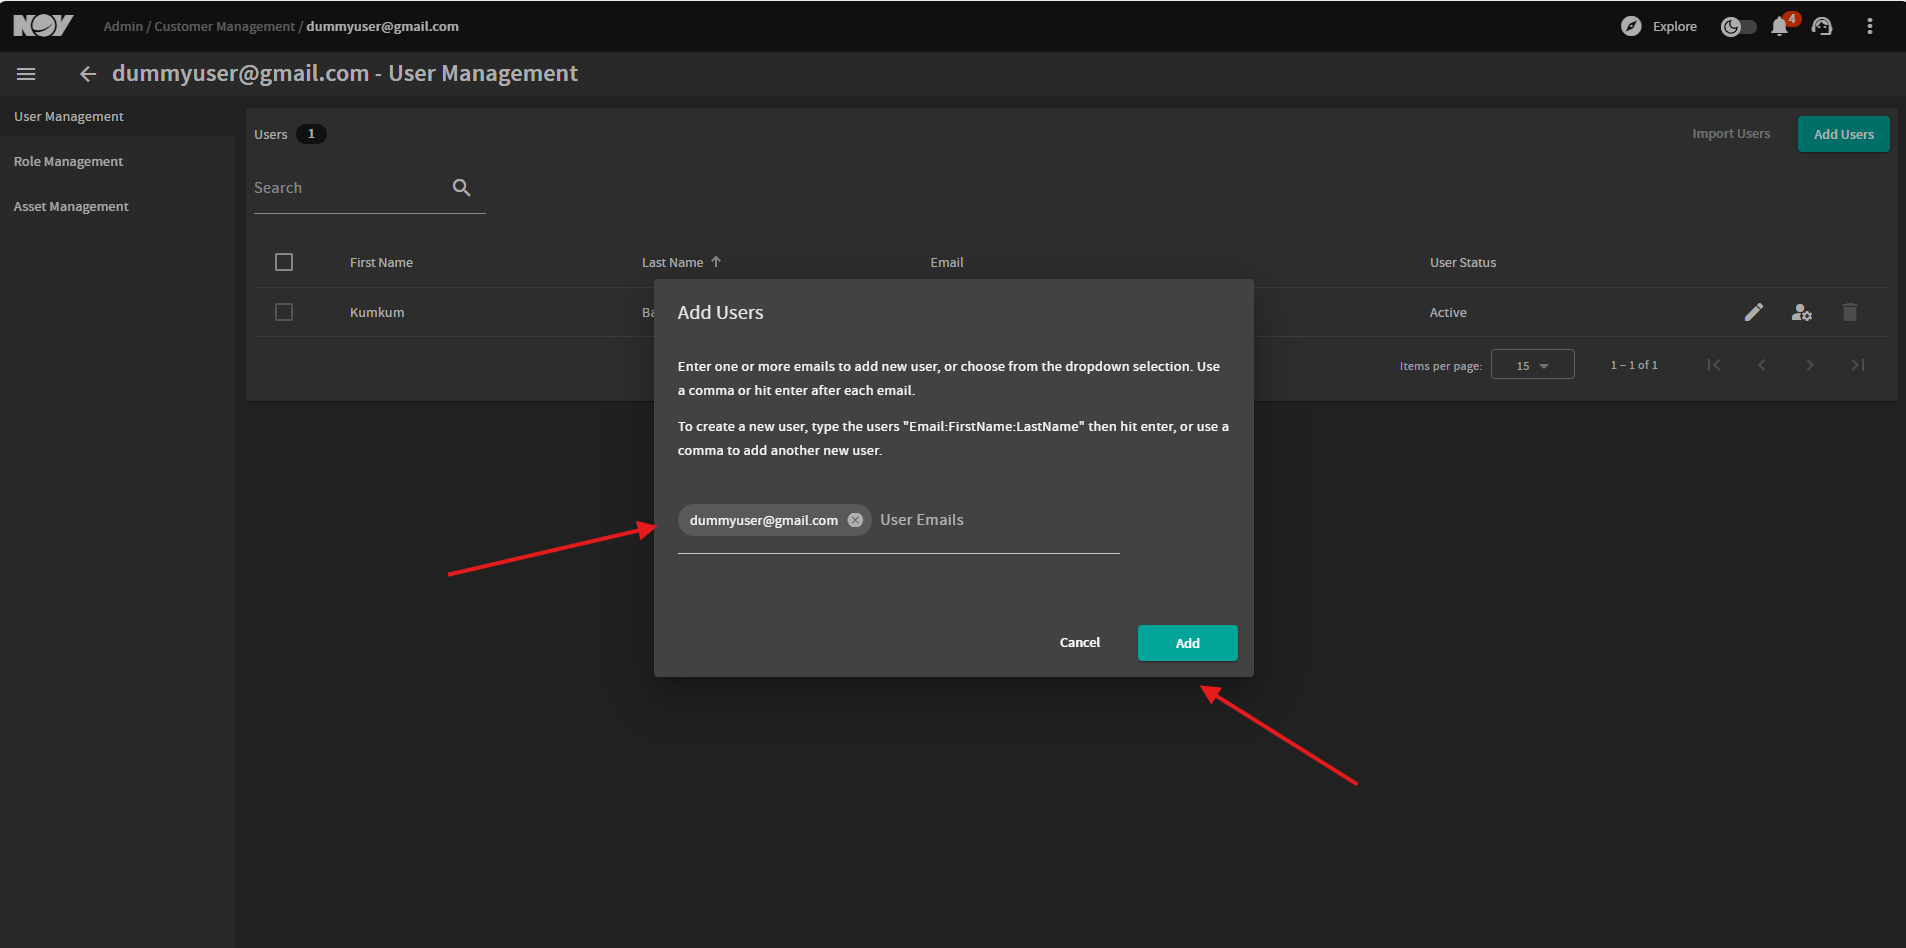Open the items per page dropdown
1906x948 pixels.
[1532, 365]
